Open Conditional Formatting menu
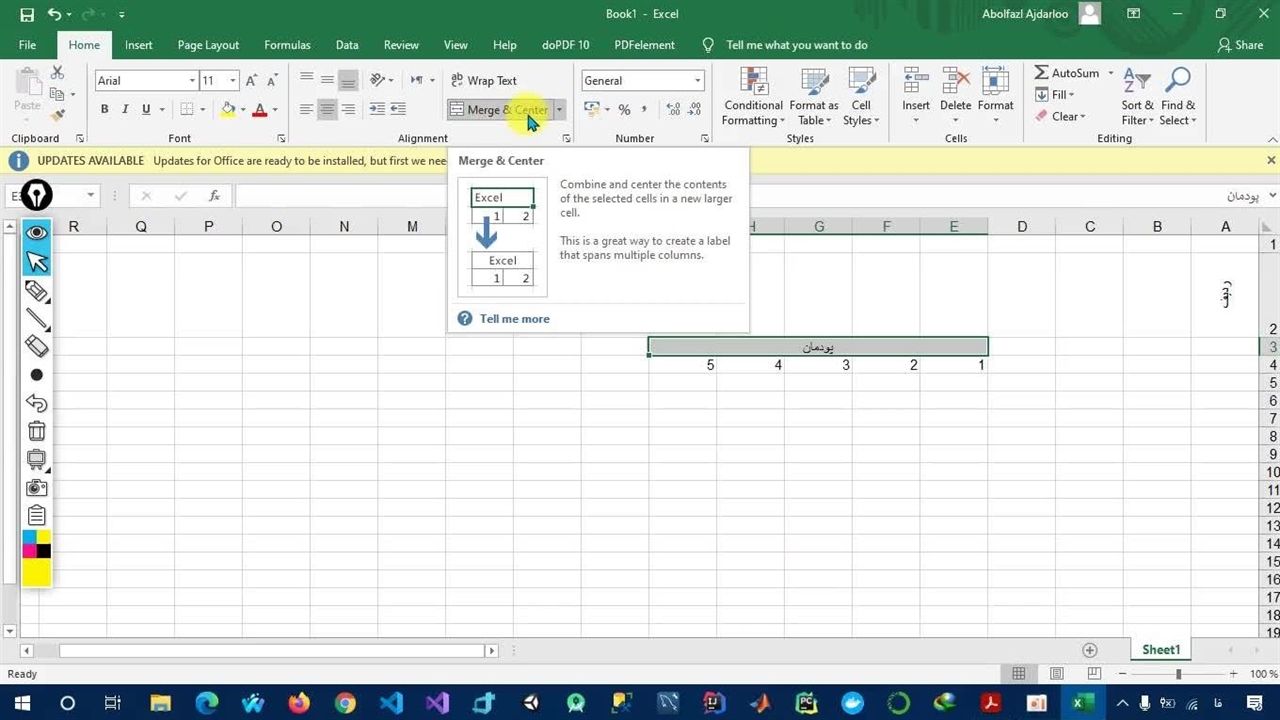 pos(753,98)
